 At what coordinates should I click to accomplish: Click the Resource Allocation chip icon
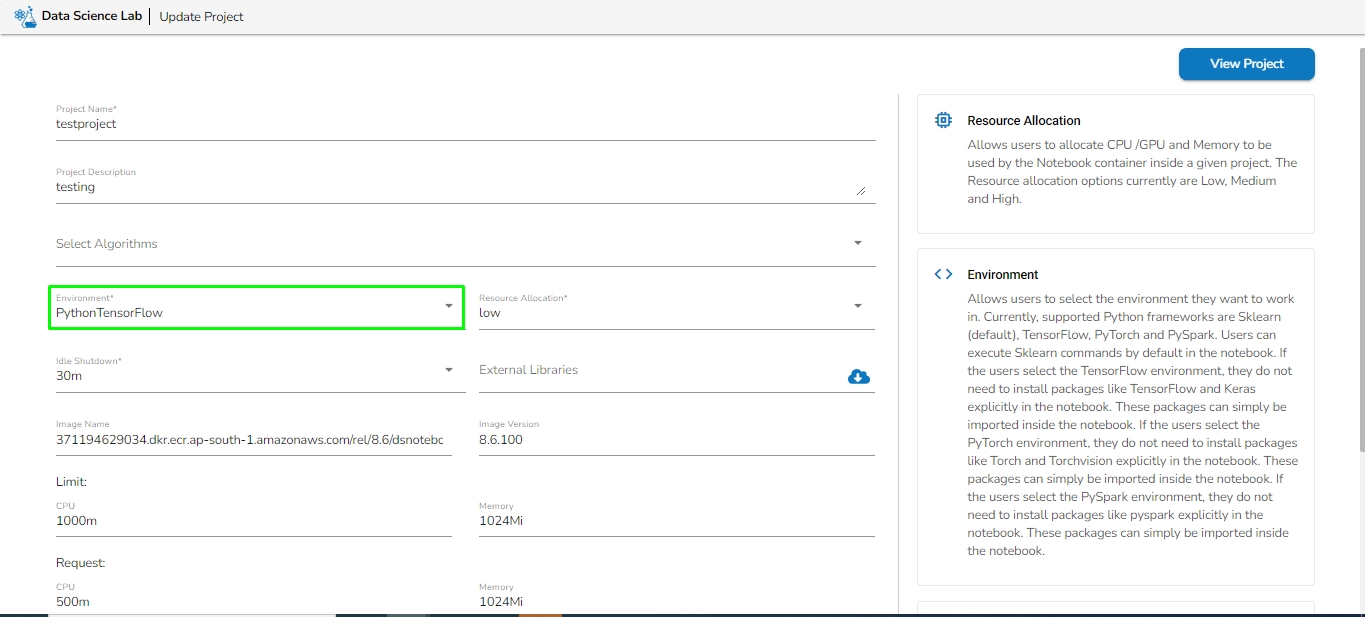[x=943, y=120]
